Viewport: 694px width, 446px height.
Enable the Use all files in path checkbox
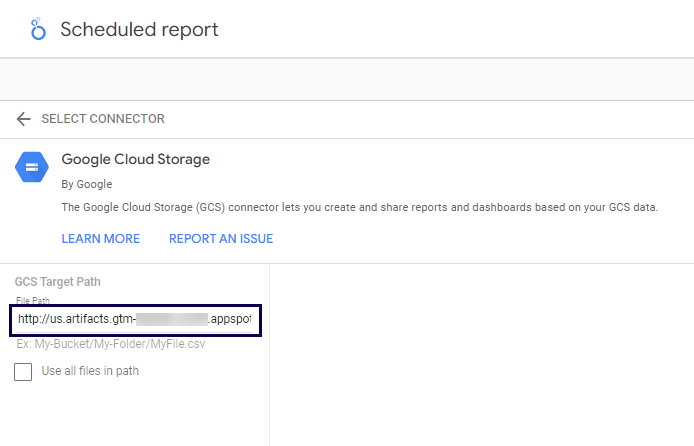tap(23, 372)
